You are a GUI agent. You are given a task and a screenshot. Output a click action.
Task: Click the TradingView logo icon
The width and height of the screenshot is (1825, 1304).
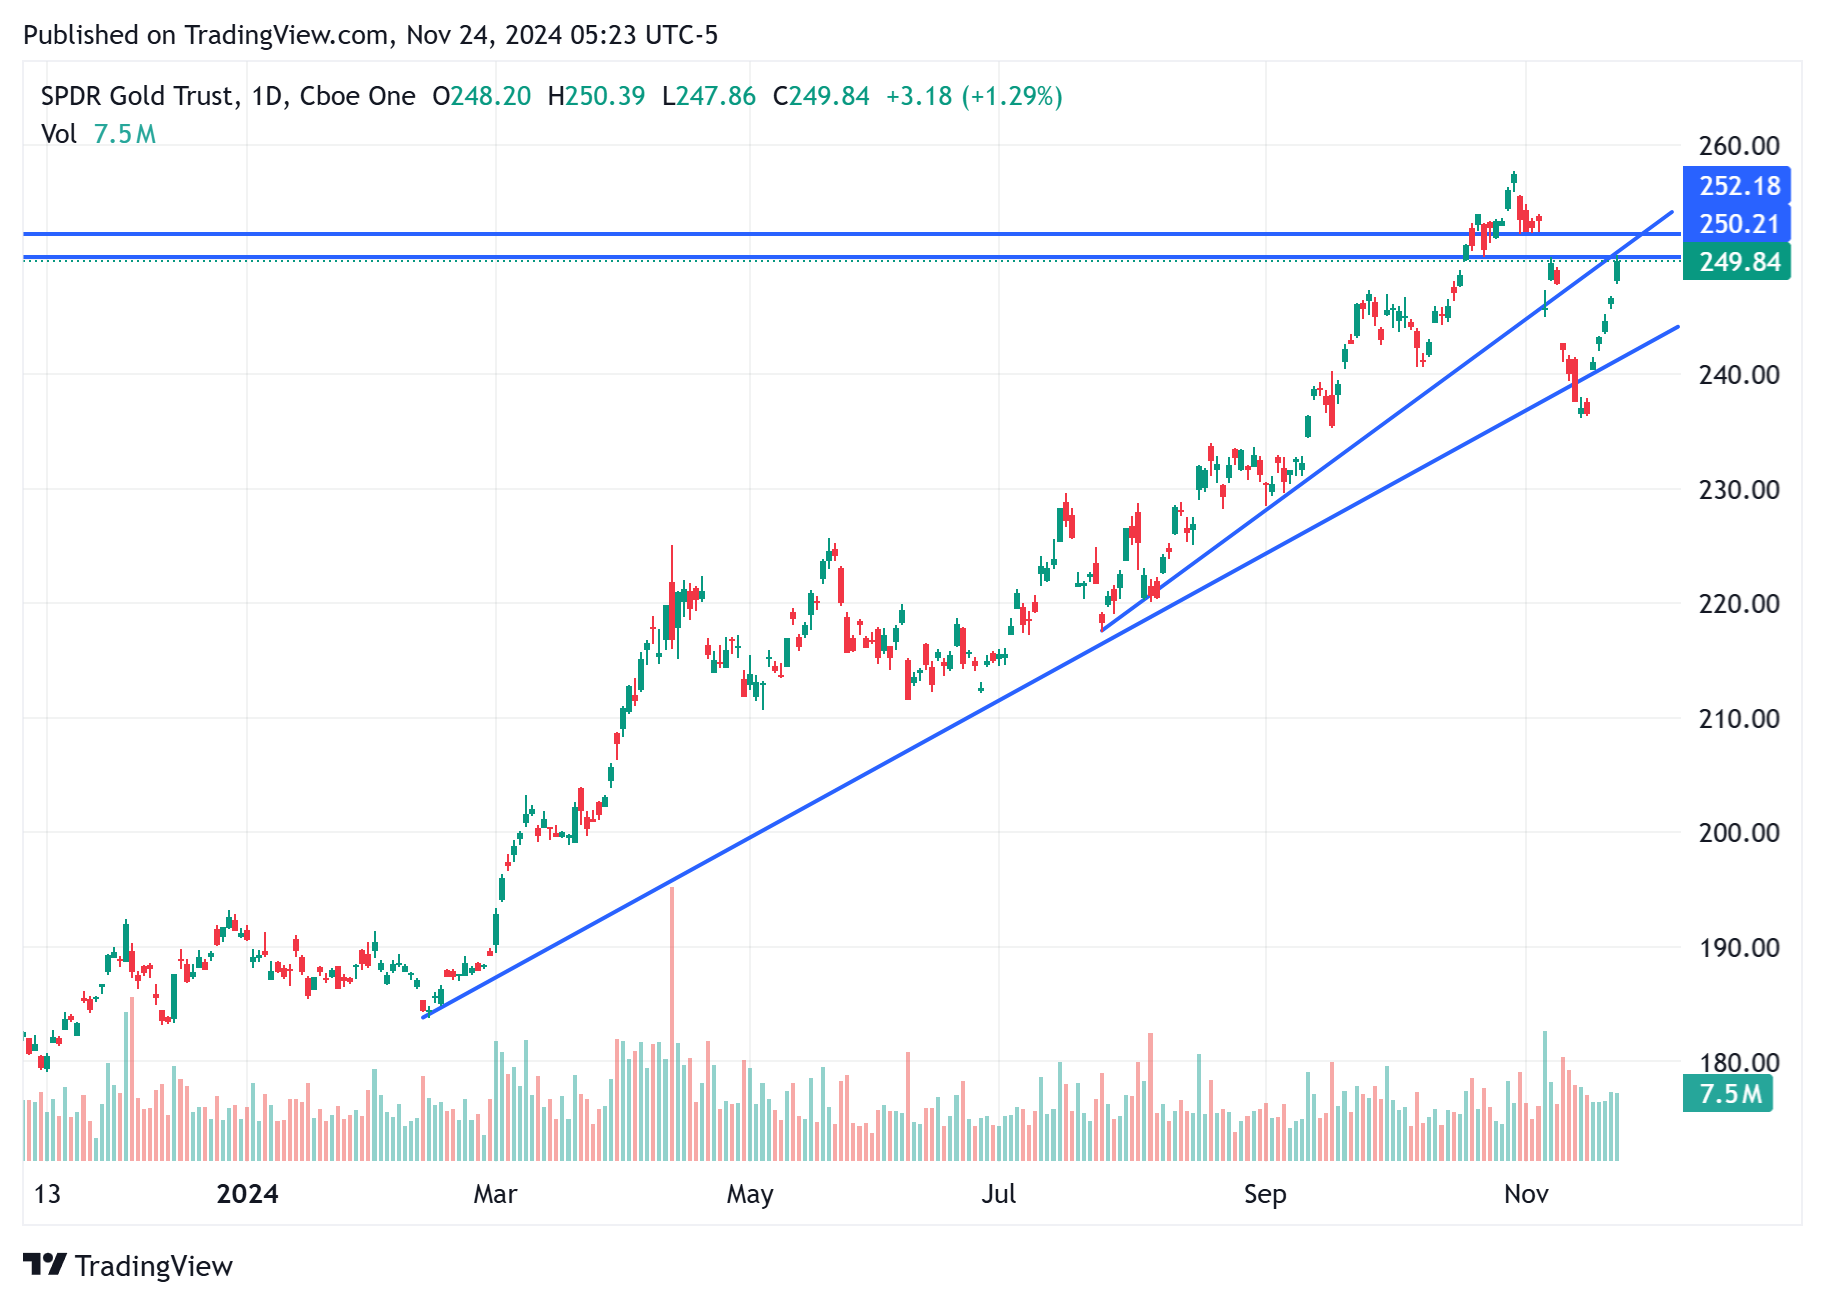(45, 1265)
